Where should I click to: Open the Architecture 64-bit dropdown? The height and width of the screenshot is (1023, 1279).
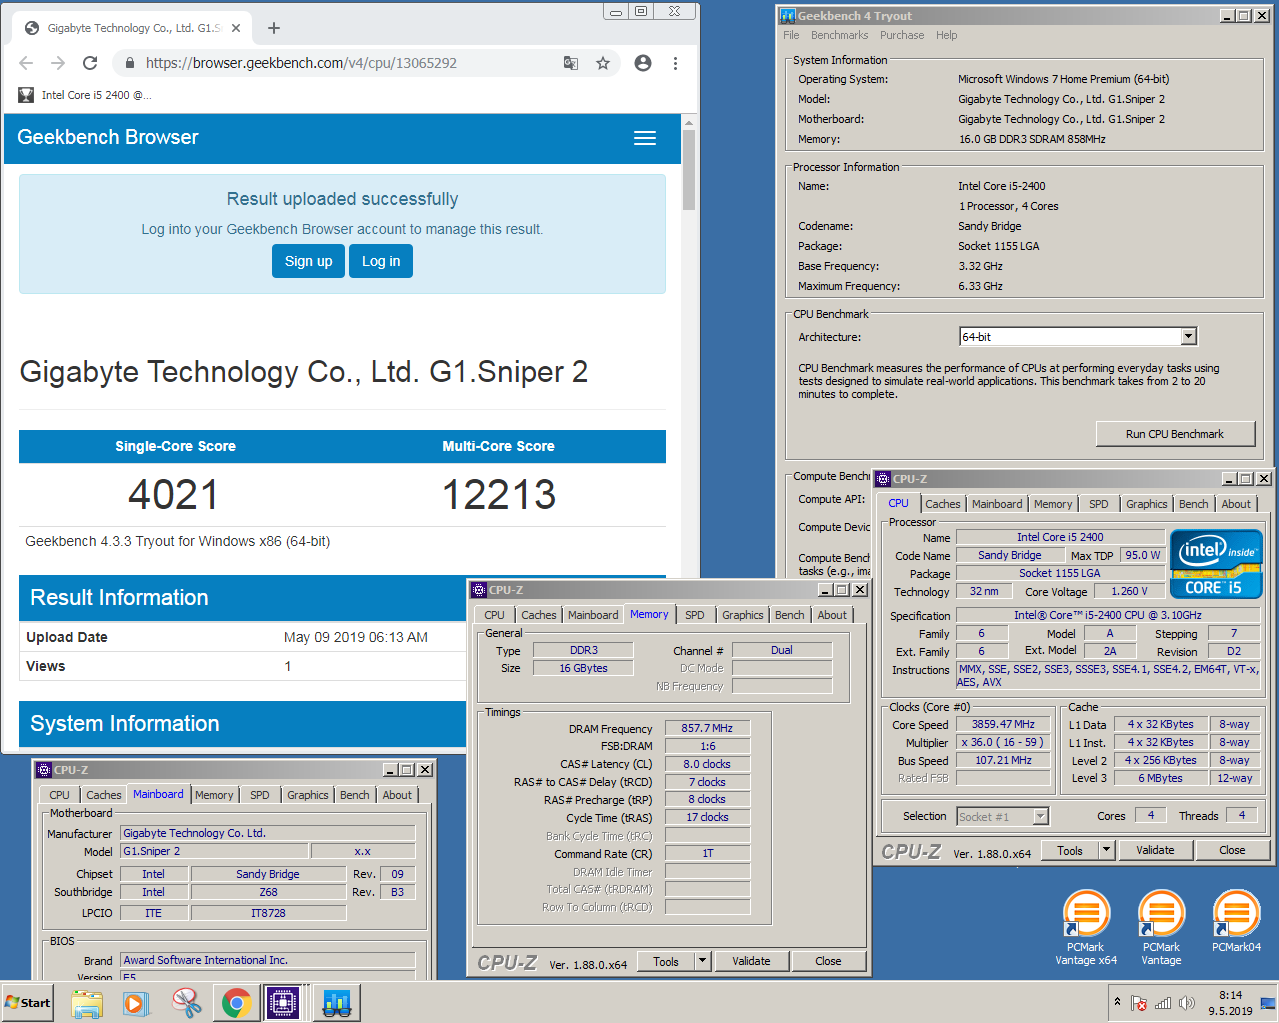pyautogui.click(x=1189, y=337)
